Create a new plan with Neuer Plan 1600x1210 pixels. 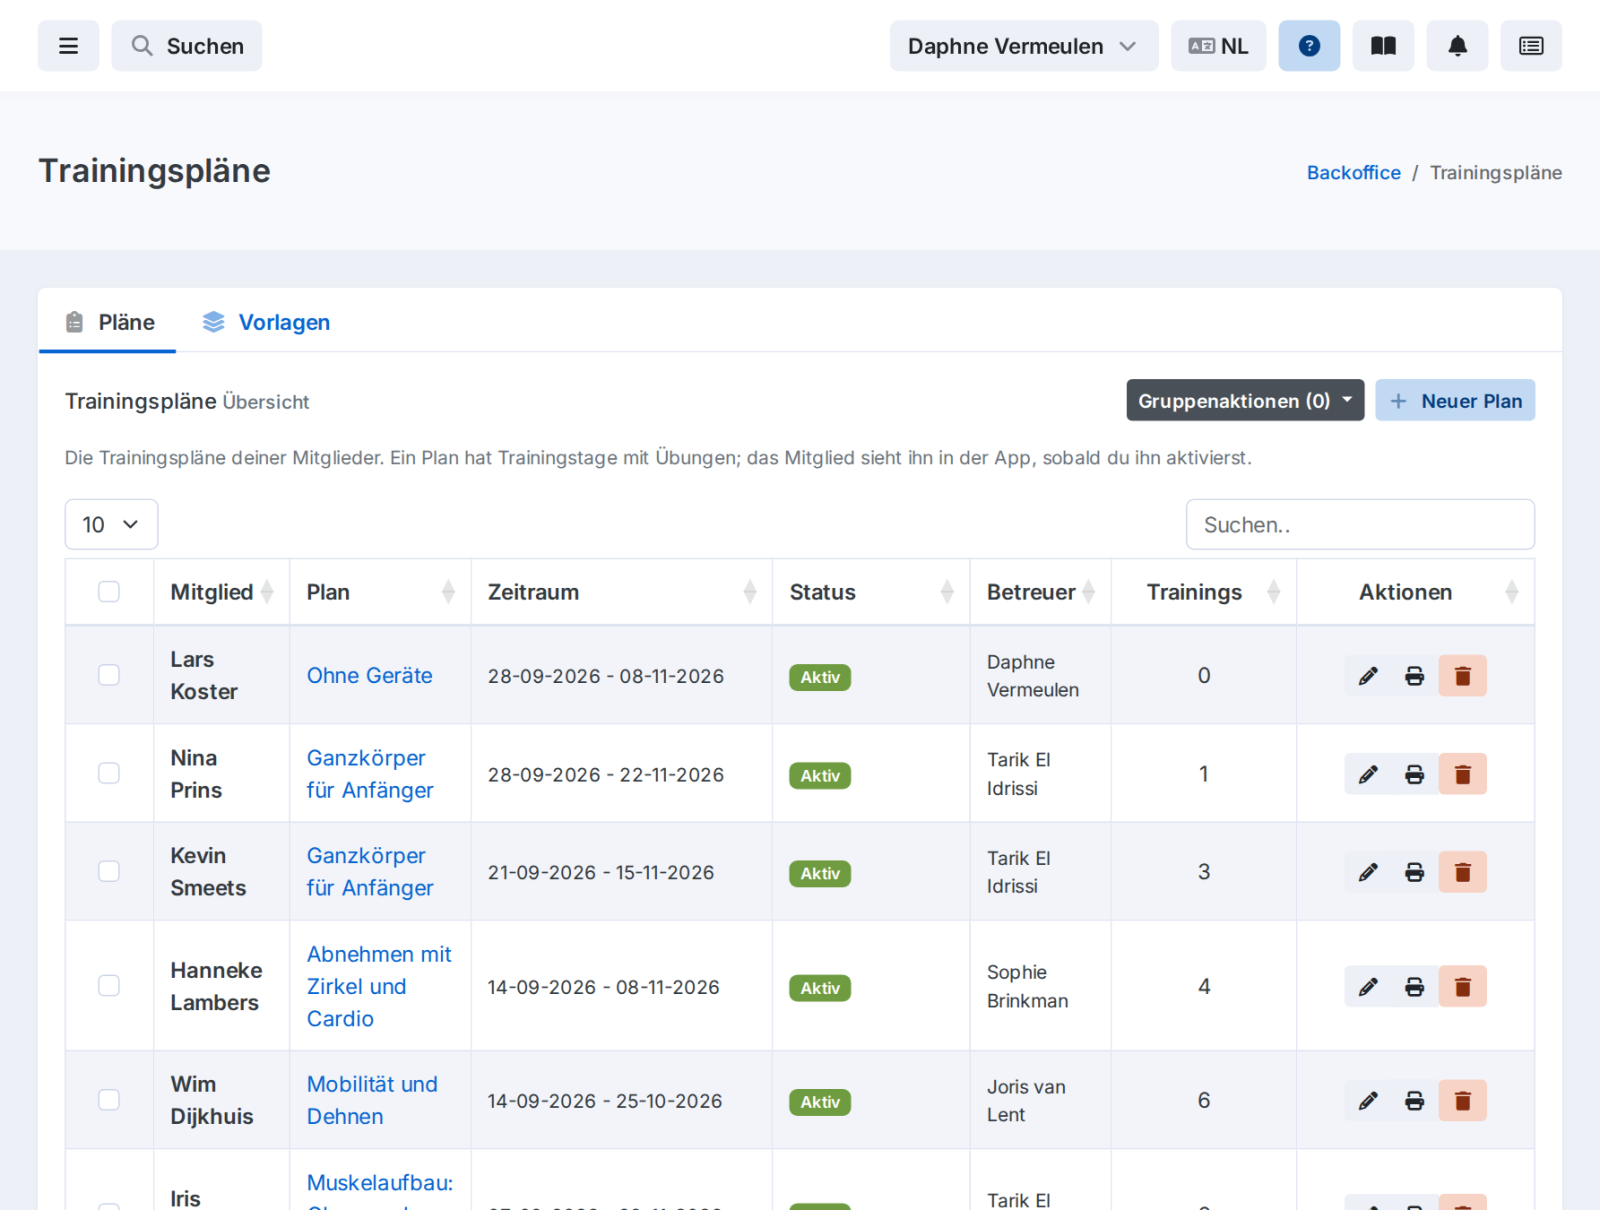[1455, 400]
